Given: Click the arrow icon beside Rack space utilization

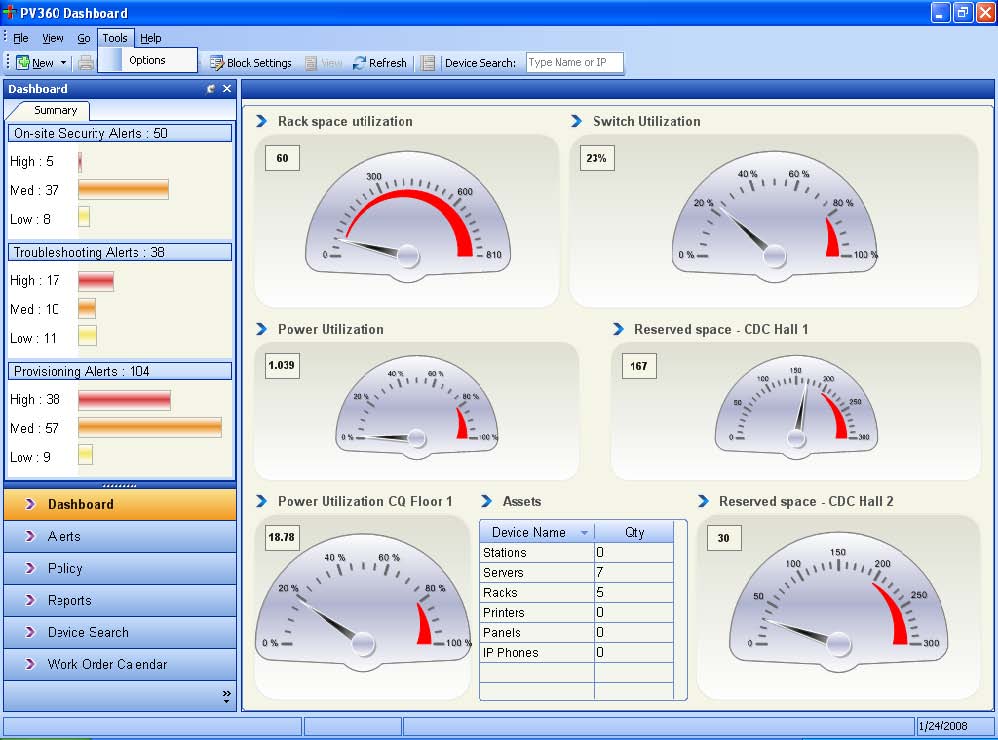Looking at the screenshot, I should pos(262,121).
